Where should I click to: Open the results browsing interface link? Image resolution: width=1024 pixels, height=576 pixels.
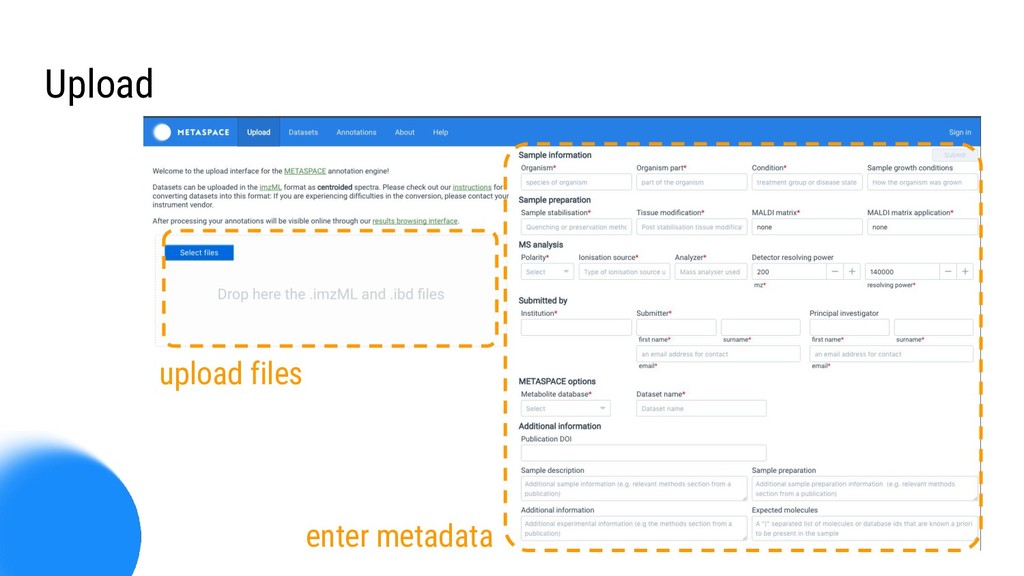tap(415, 221)
